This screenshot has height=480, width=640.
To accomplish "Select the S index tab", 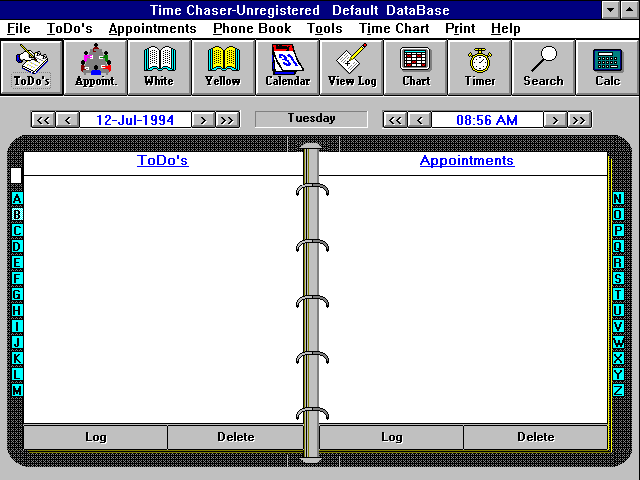I will coord(618,278).
